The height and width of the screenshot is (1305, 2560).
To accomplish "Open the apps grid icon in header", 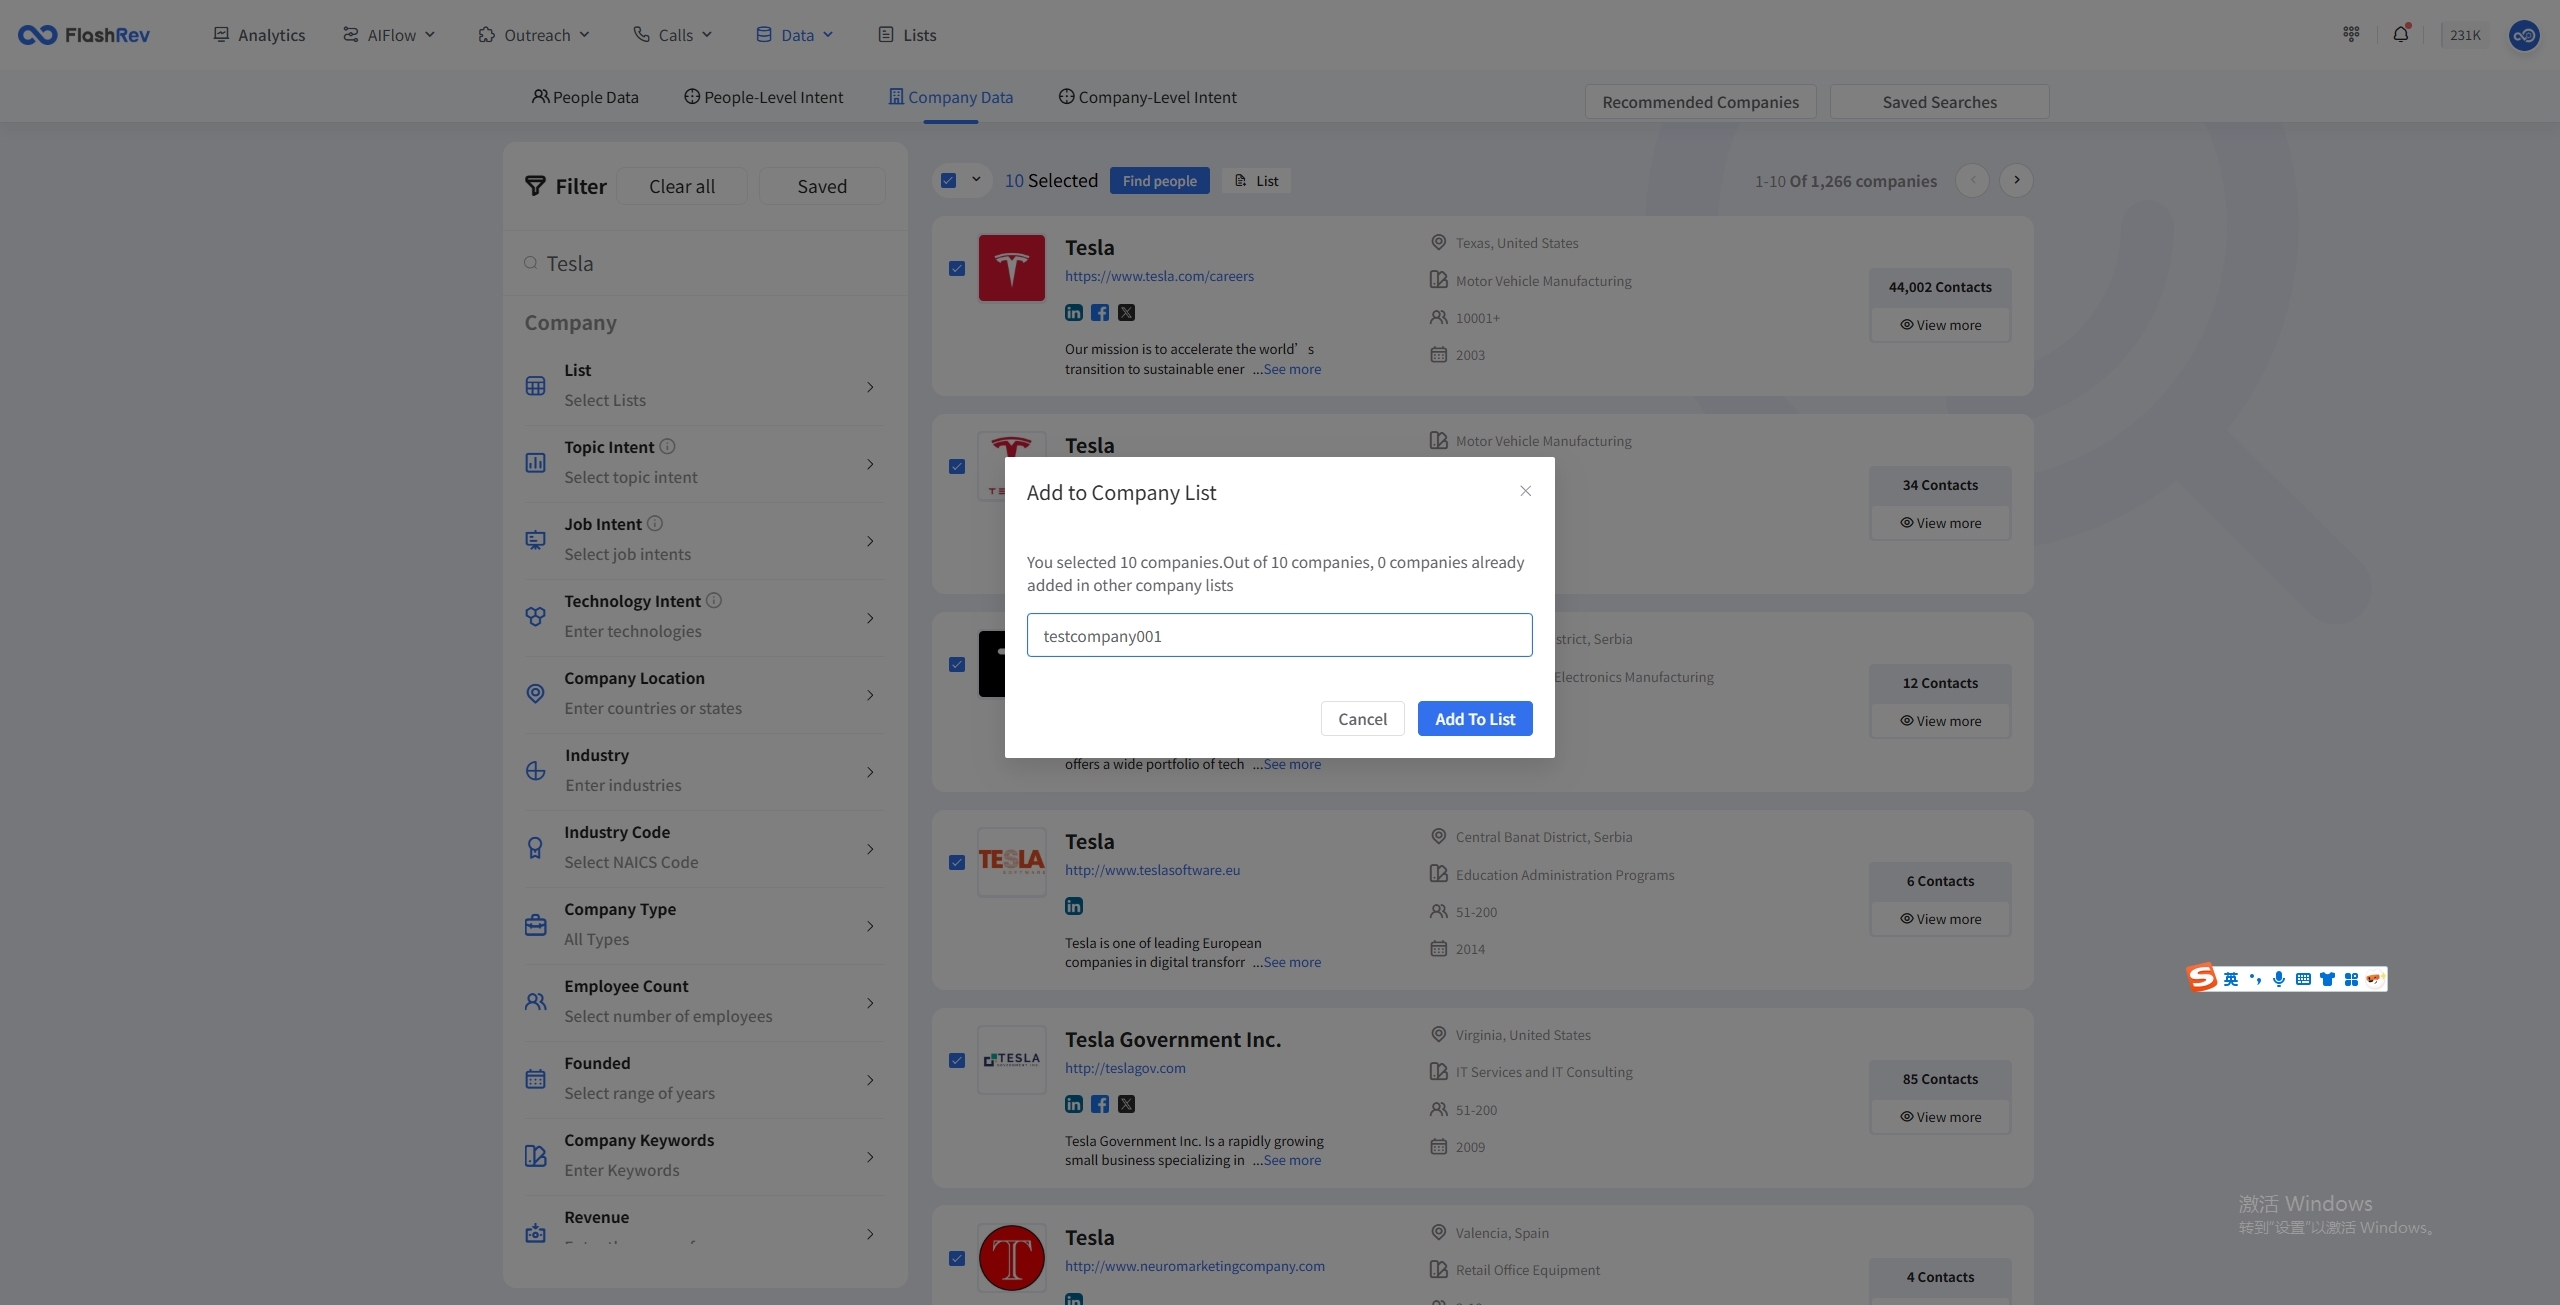I will (2351, 34).
